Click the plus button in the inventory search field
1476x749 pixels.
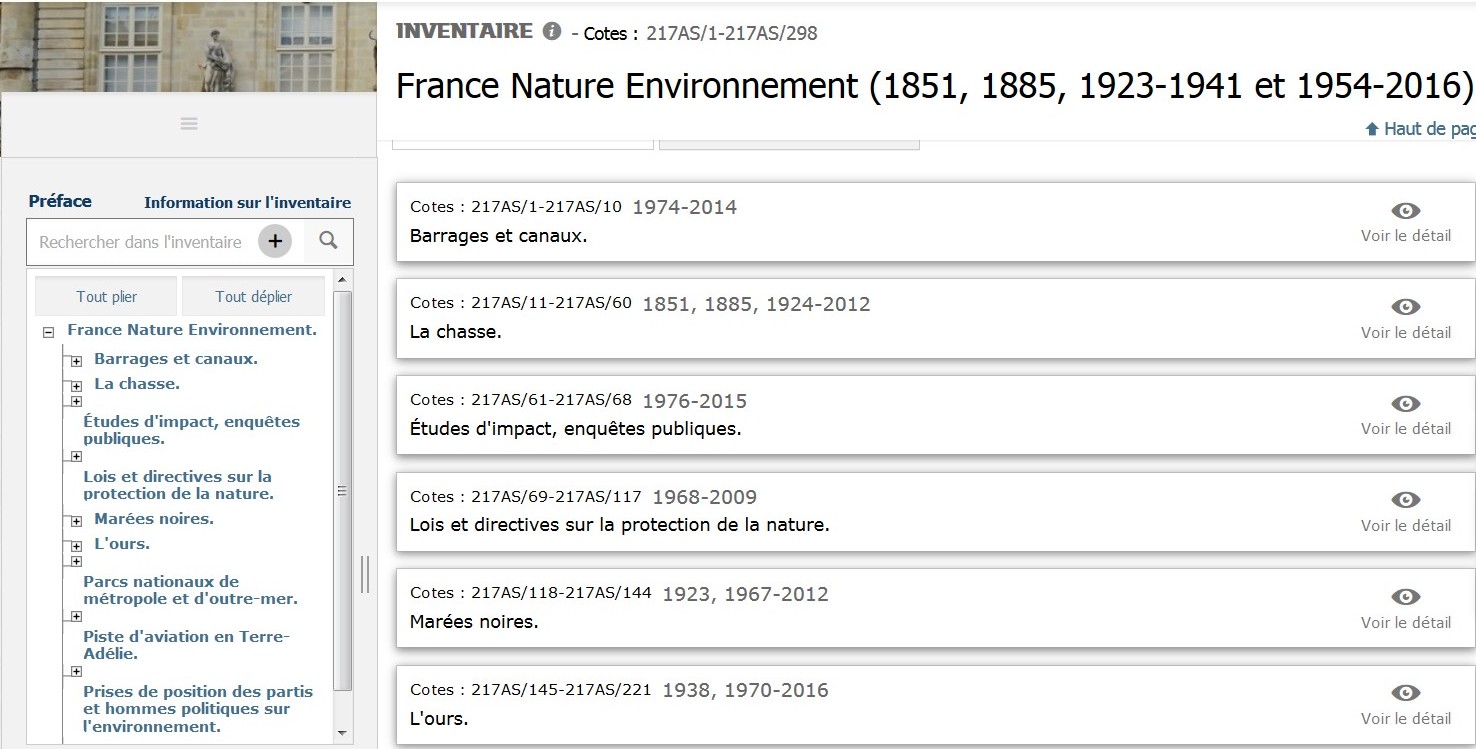point(275,241)
